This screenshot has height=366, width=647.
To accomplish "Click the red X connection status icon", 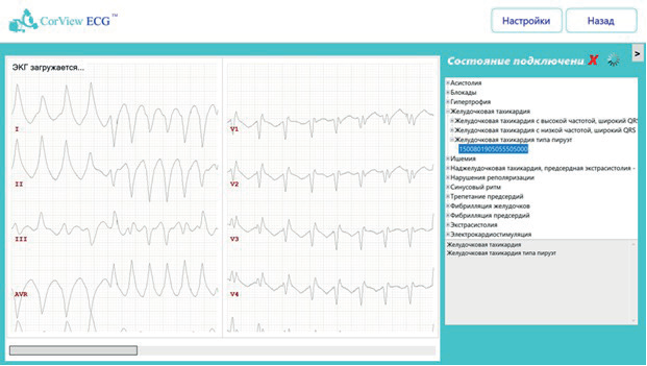I will (x=593, y=61).
